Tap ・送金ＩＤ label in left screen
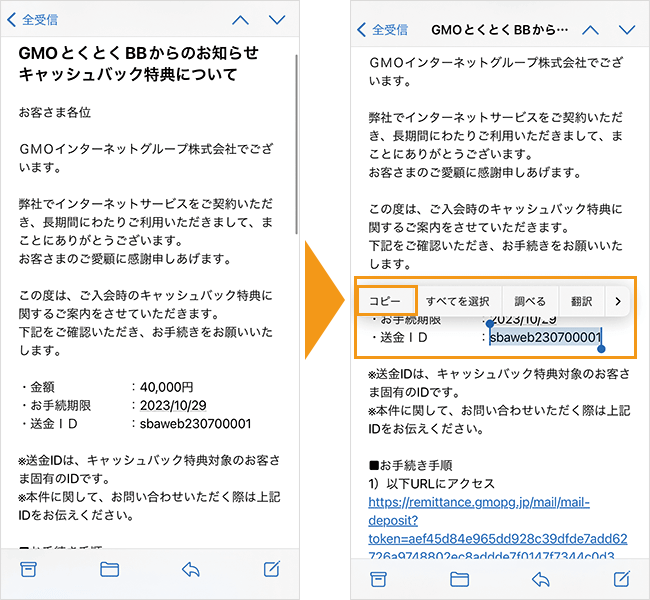 (x=49, y=424)
